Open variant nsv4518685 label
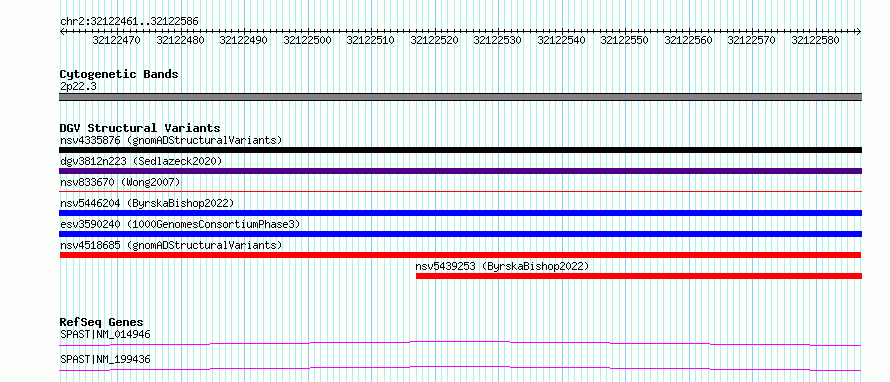This screenshot has height=382, width=890. (171, 245)
